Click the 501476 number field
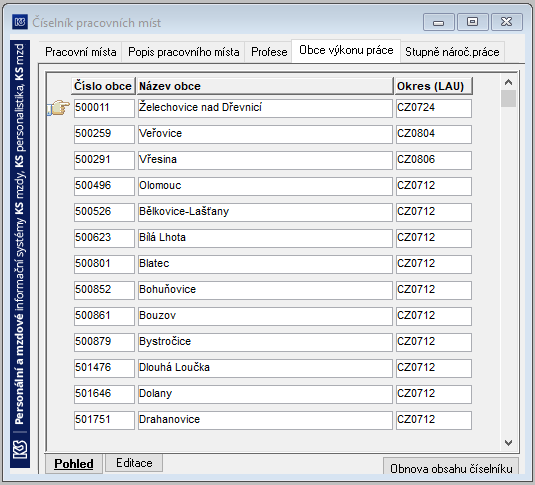The width and height of the screenshot is (535, 485). pos(104,368)
